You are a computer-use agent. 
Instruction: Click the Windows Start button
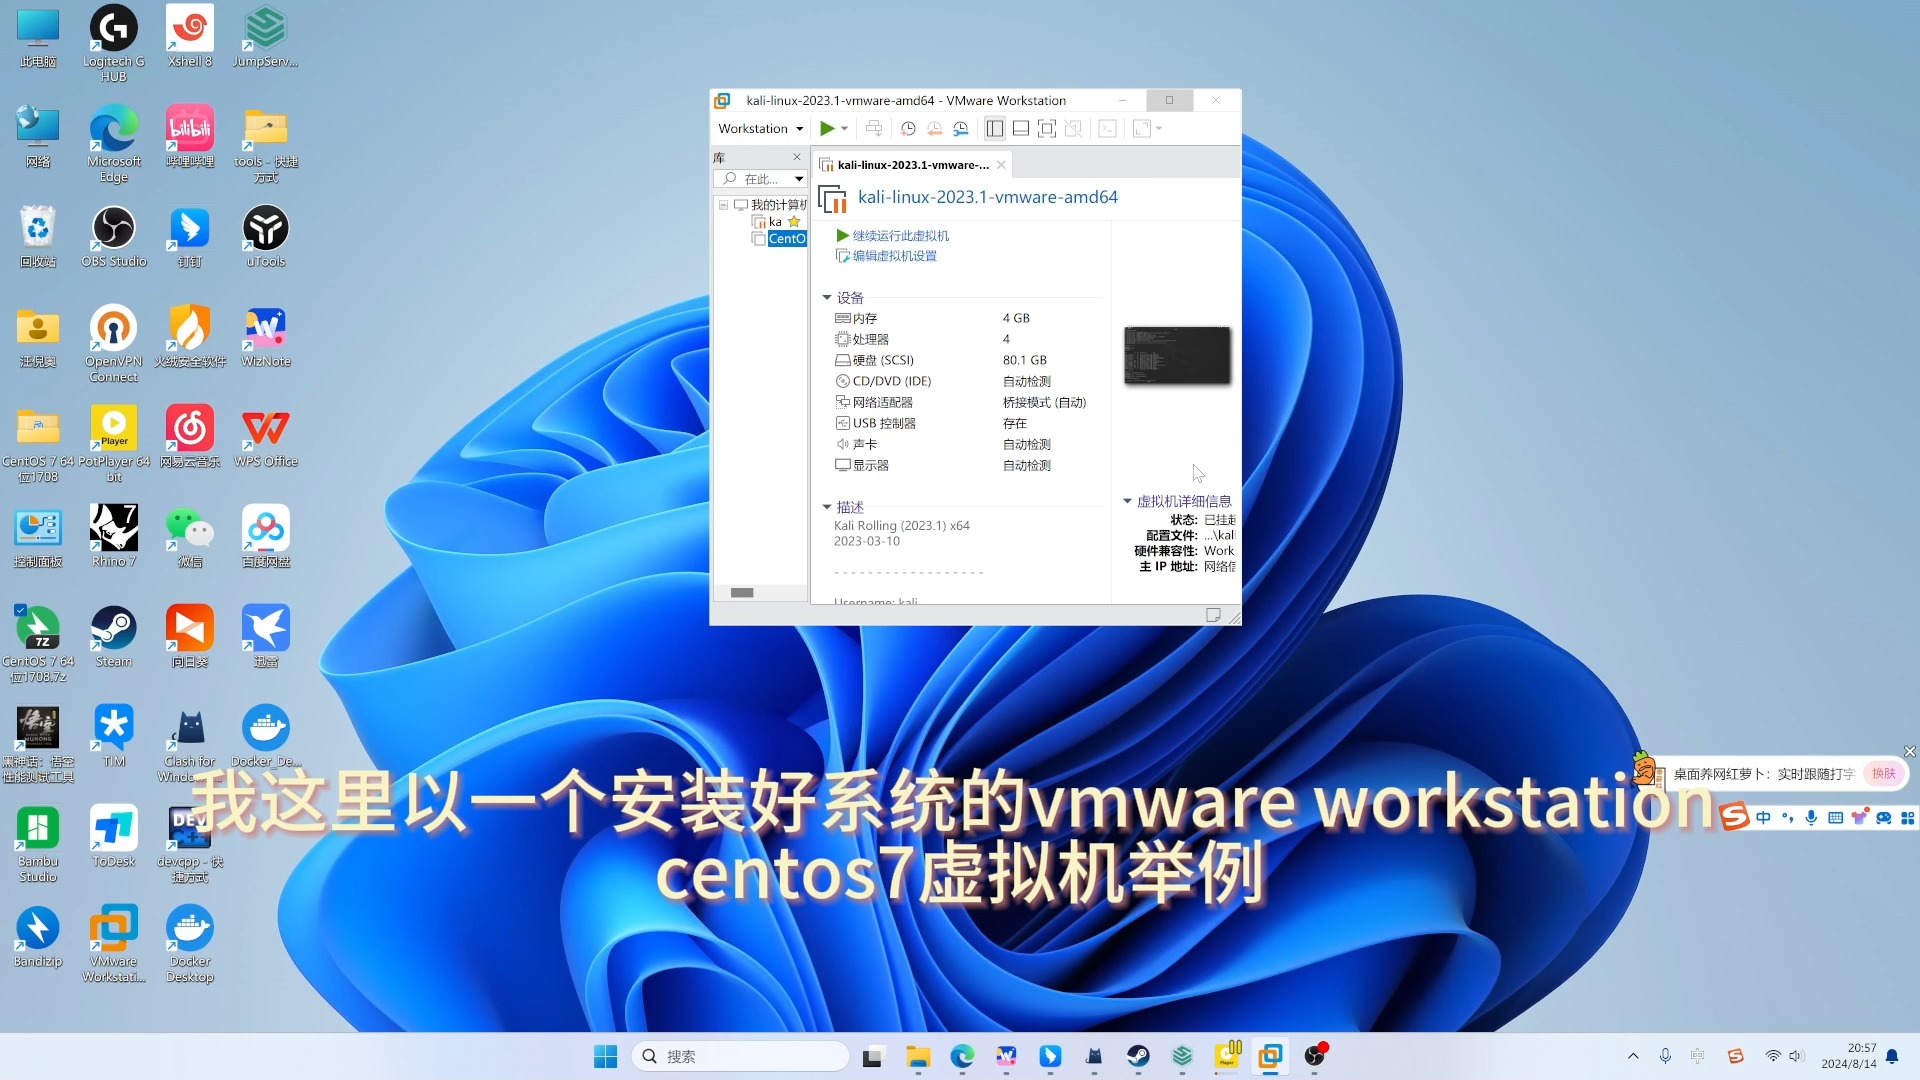point(605,1056)
